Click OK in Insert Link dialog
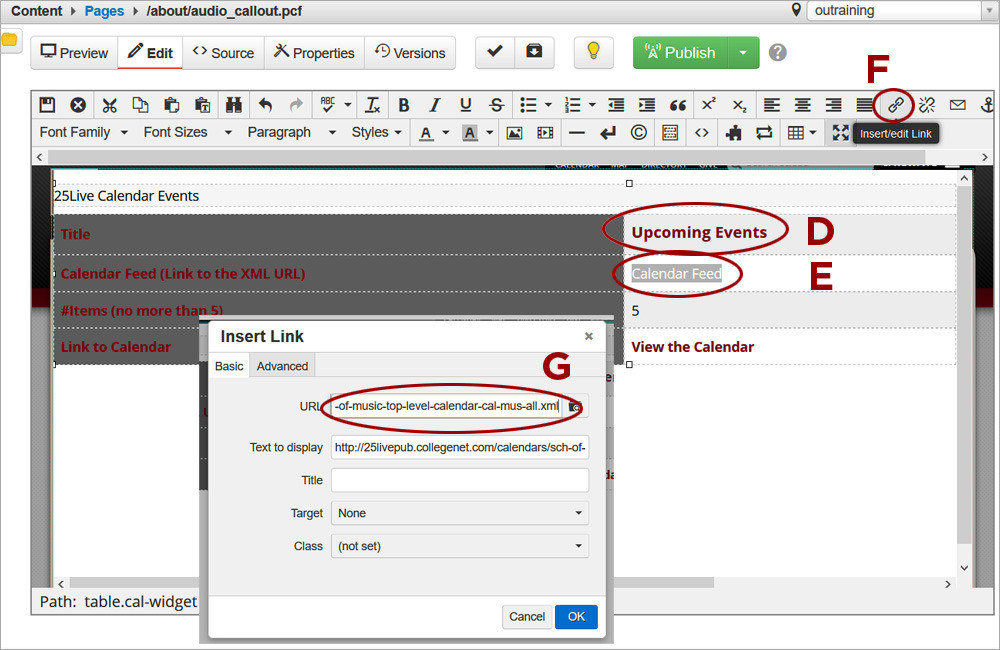 tap(576, 617)
